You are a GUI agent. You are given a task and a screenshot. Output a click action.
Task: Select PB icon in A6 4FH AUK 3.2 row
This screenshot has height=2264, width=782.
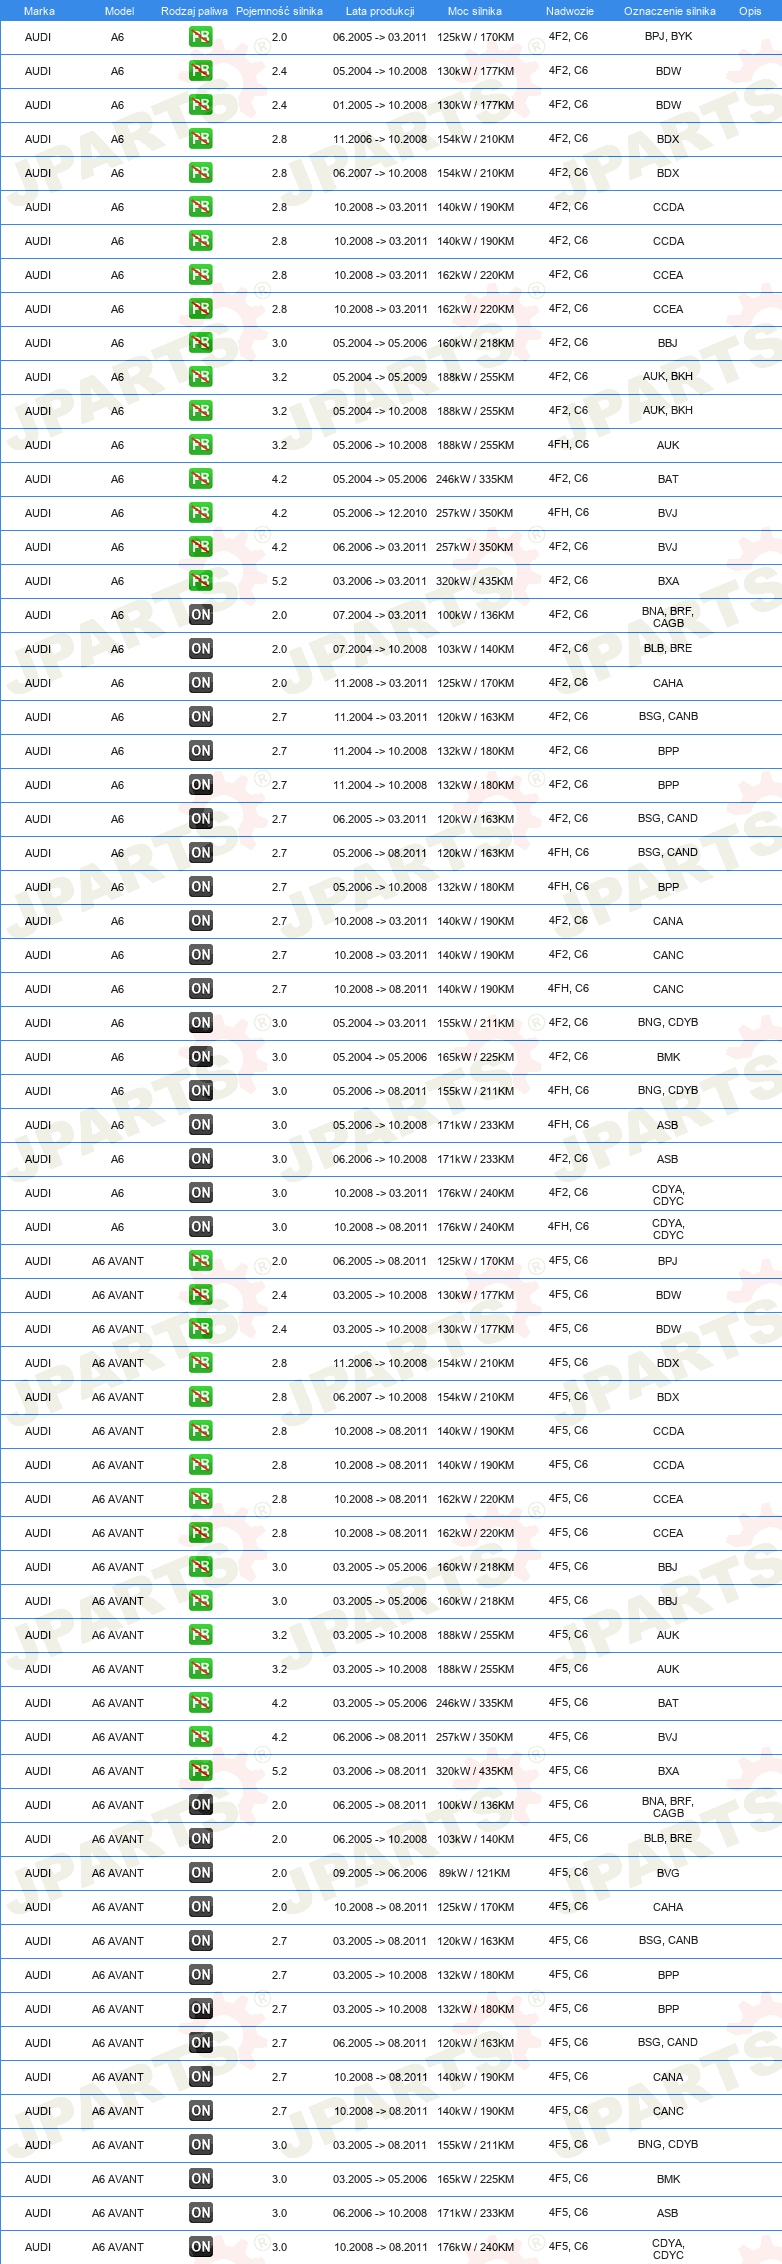[200, 445]
